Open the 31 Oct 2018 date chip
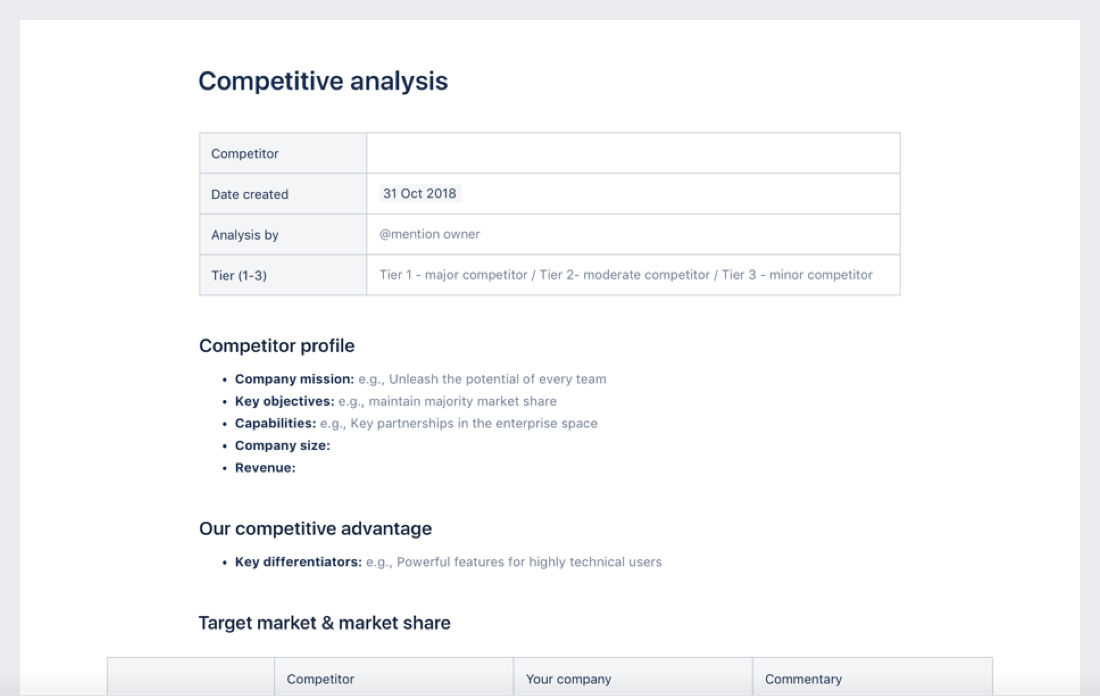Viewport: 1100px width, 696px height. pyautogui.click(x=420, y=194)
